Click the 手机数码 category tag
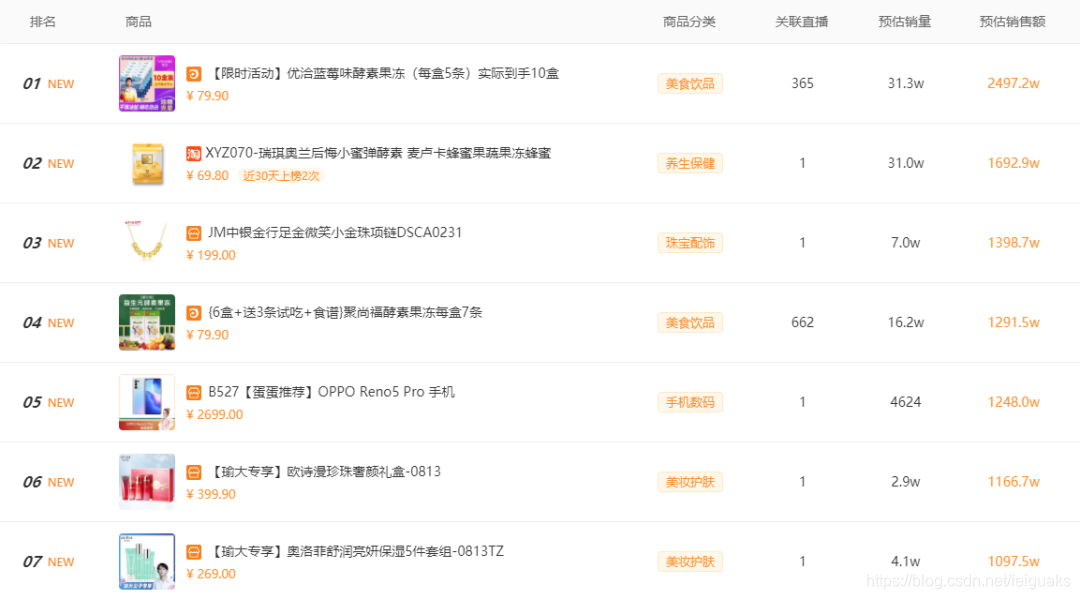The width and height of the screenshot is (1080, 599). click(690, 403)
